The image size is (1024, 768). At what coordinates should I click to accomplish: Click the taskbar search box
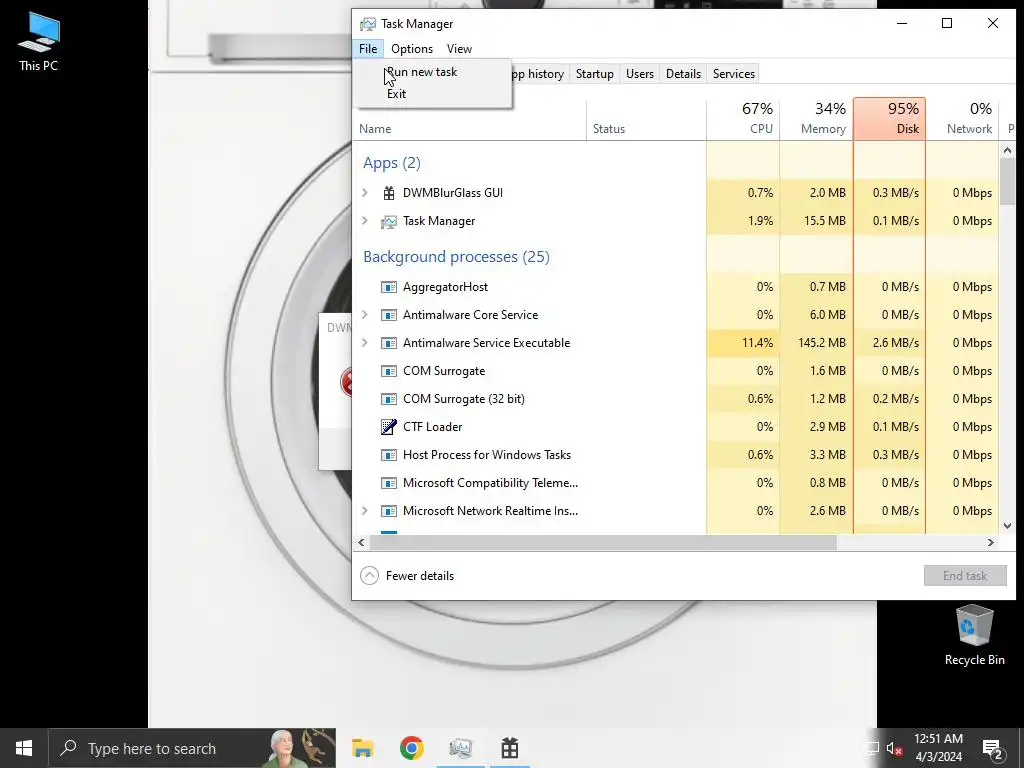click(193, 748)
